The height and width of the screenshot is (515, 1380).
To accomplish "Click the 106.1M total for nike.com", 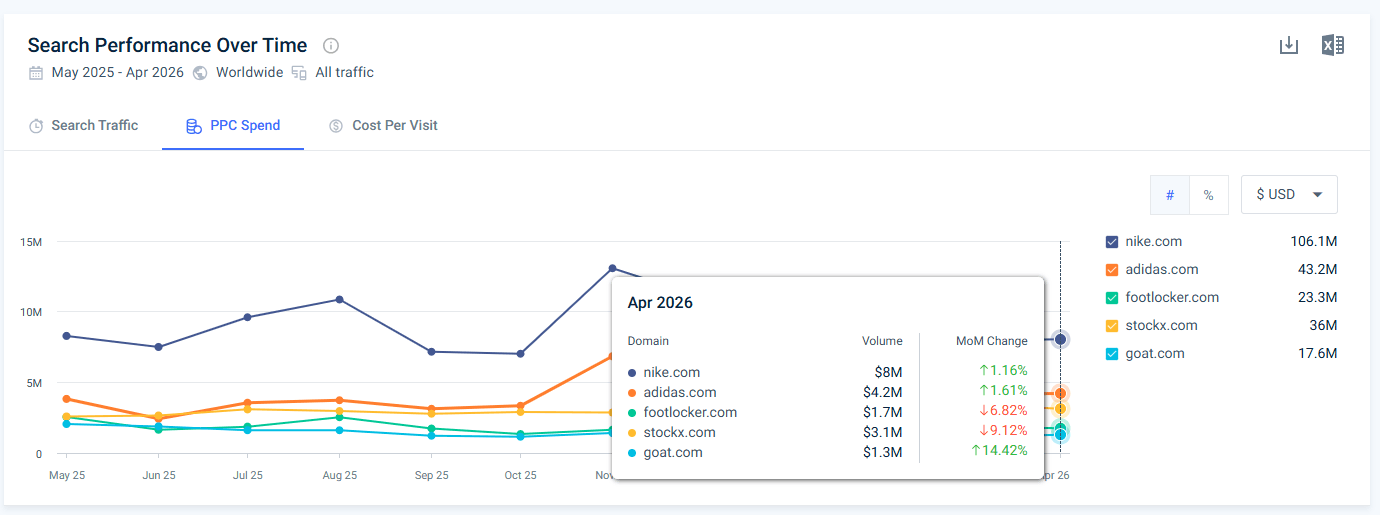I will click(1314, 242).
